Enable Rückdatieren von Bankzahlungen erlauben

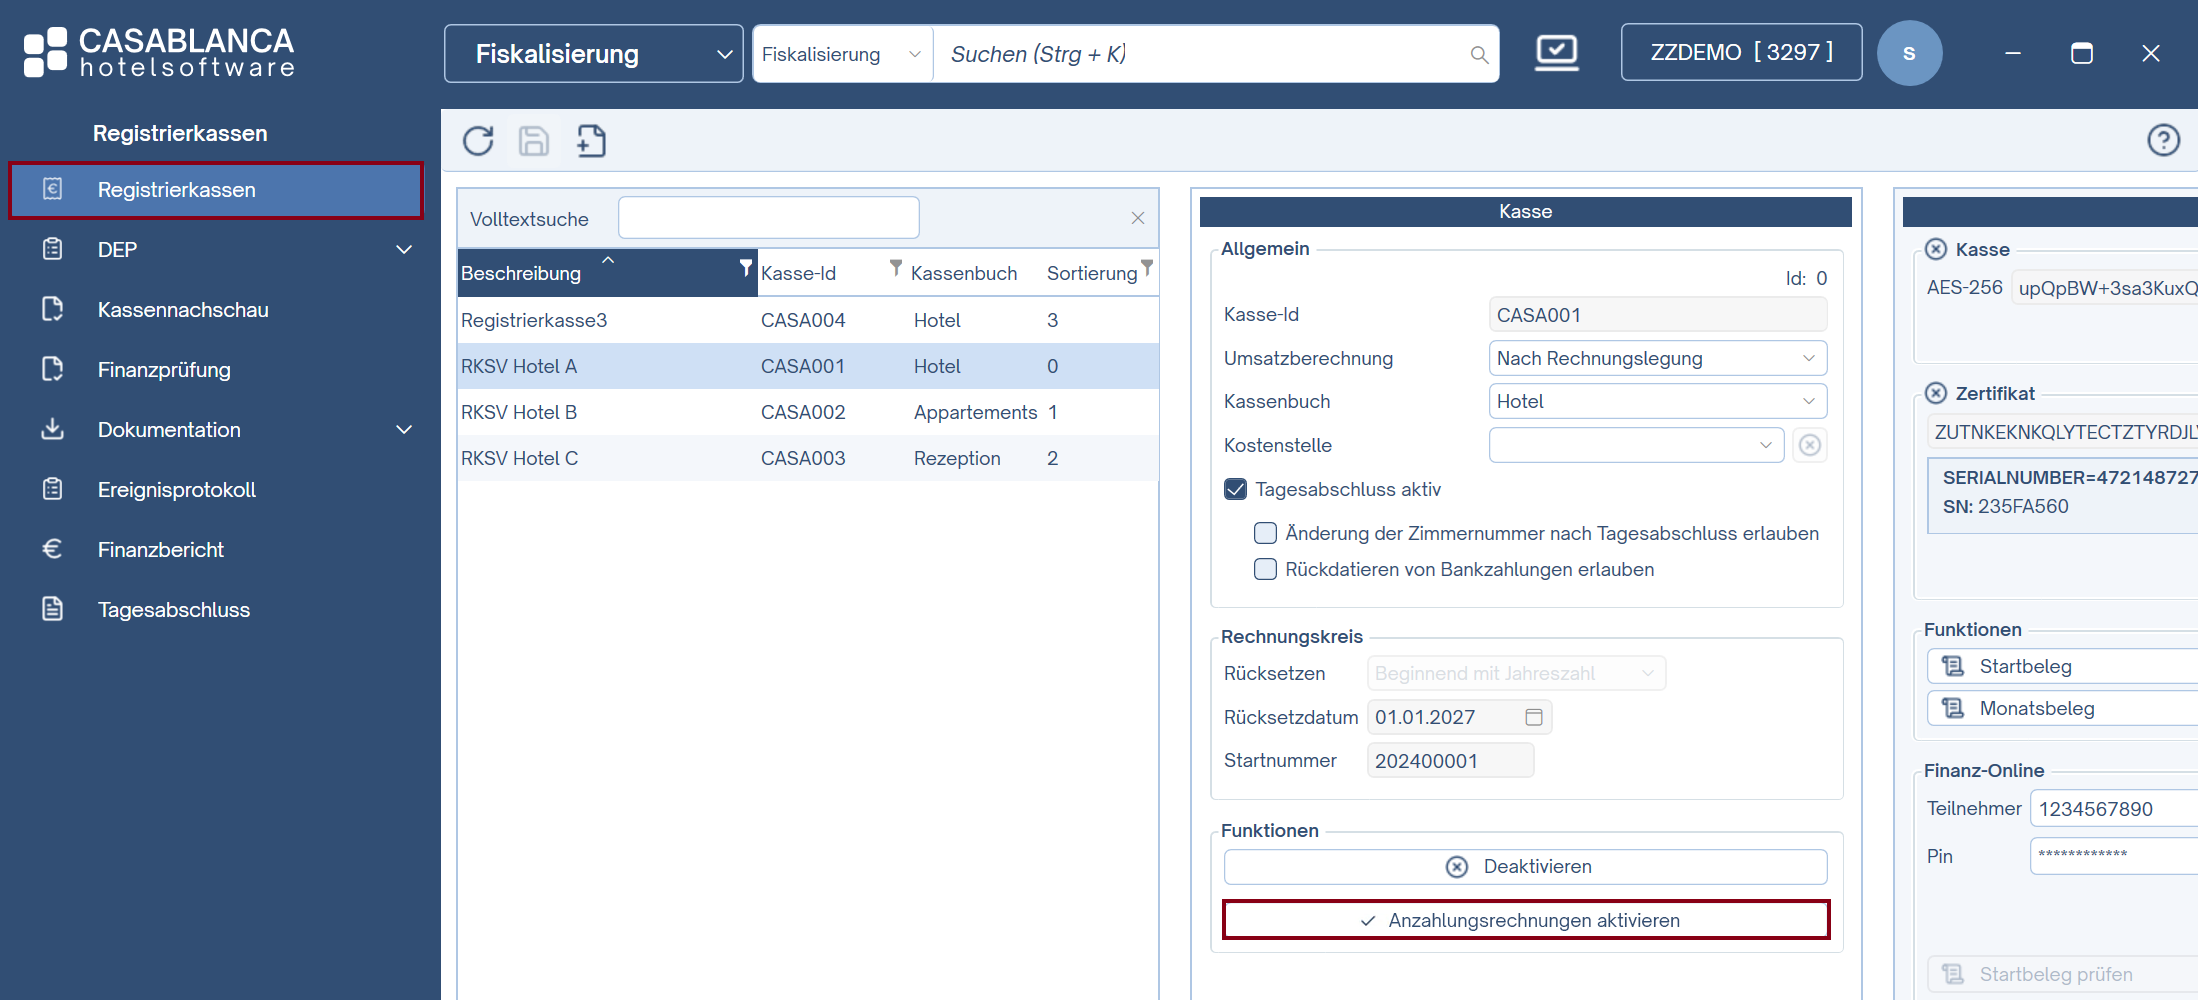click(1265, 569)
